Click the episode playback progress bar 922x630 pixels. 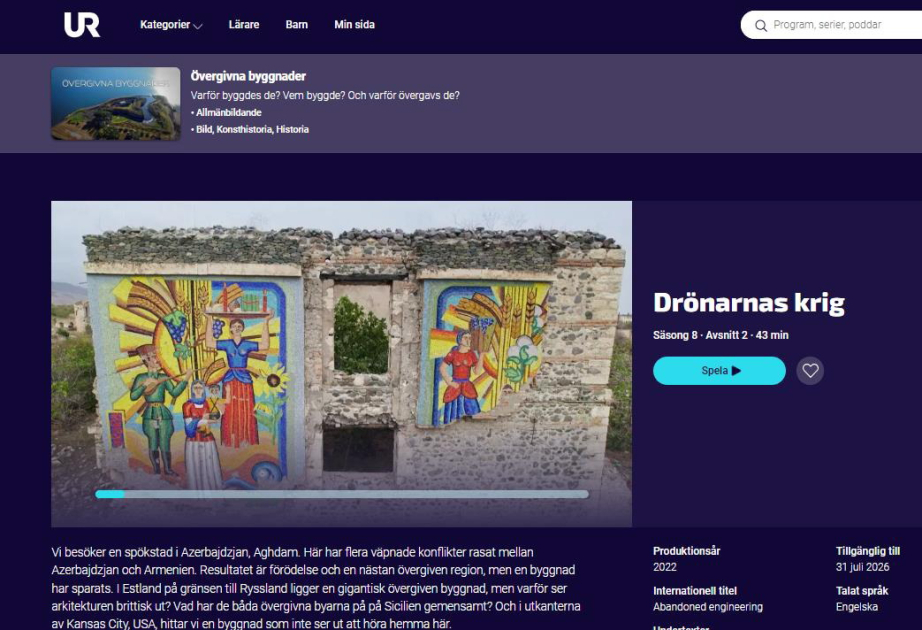pyautogui.click(x=341, y=494)
